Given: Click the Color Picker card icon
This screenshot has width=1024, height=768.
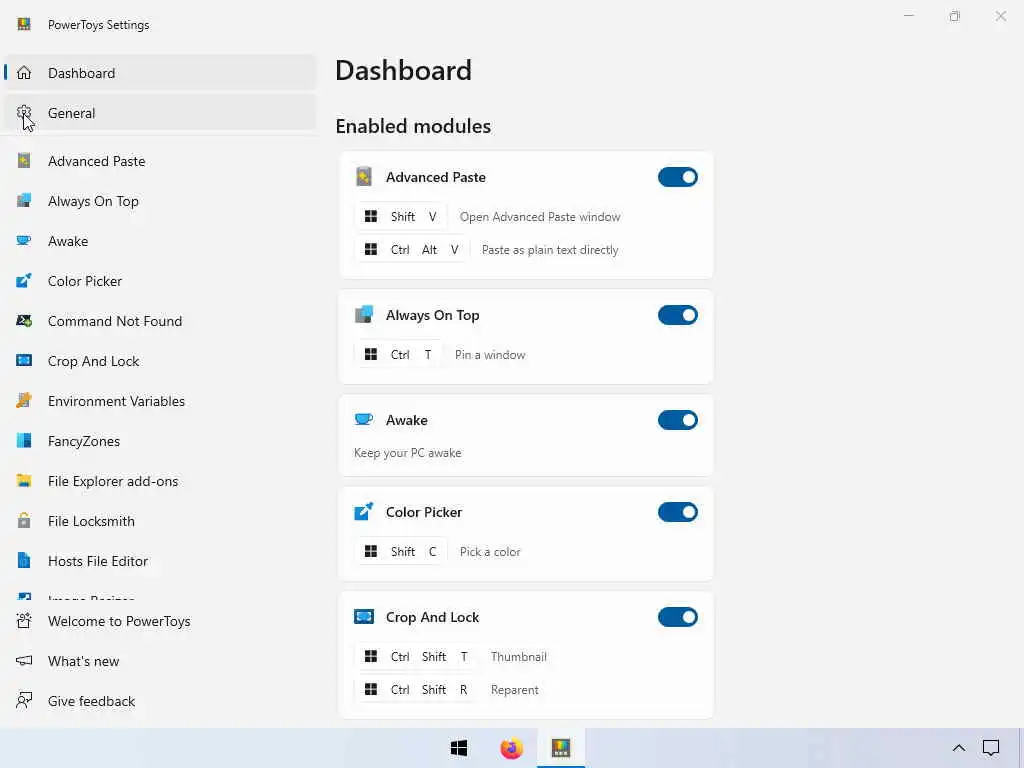Looking at the screenshot, I should click(x=364, y=511).
